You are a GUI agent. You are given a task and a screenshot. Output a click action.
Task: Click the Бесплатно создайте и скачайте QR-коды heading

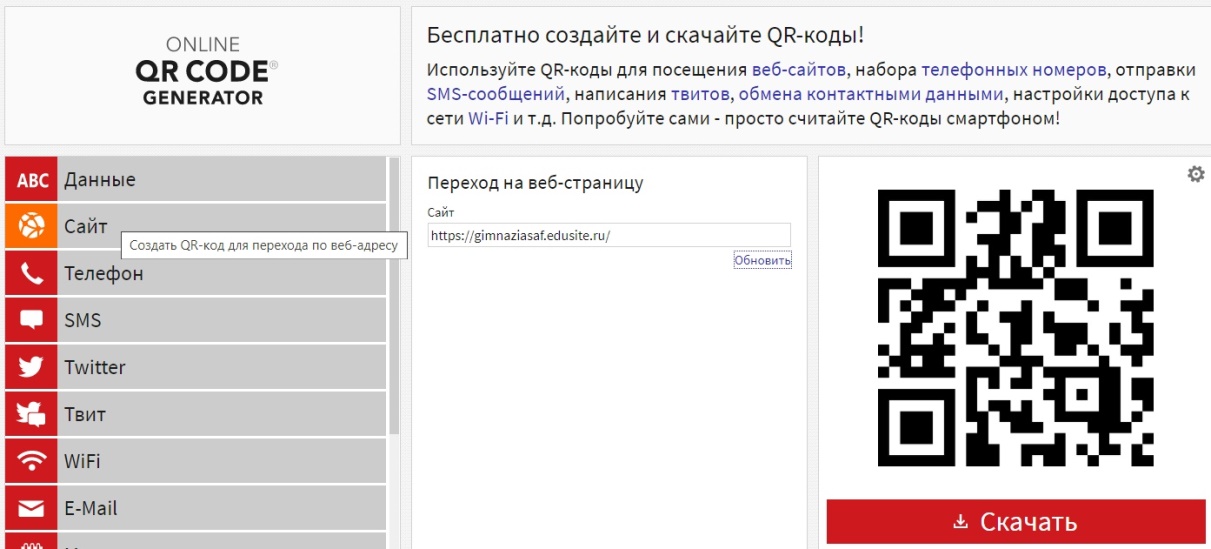[645, 36]
